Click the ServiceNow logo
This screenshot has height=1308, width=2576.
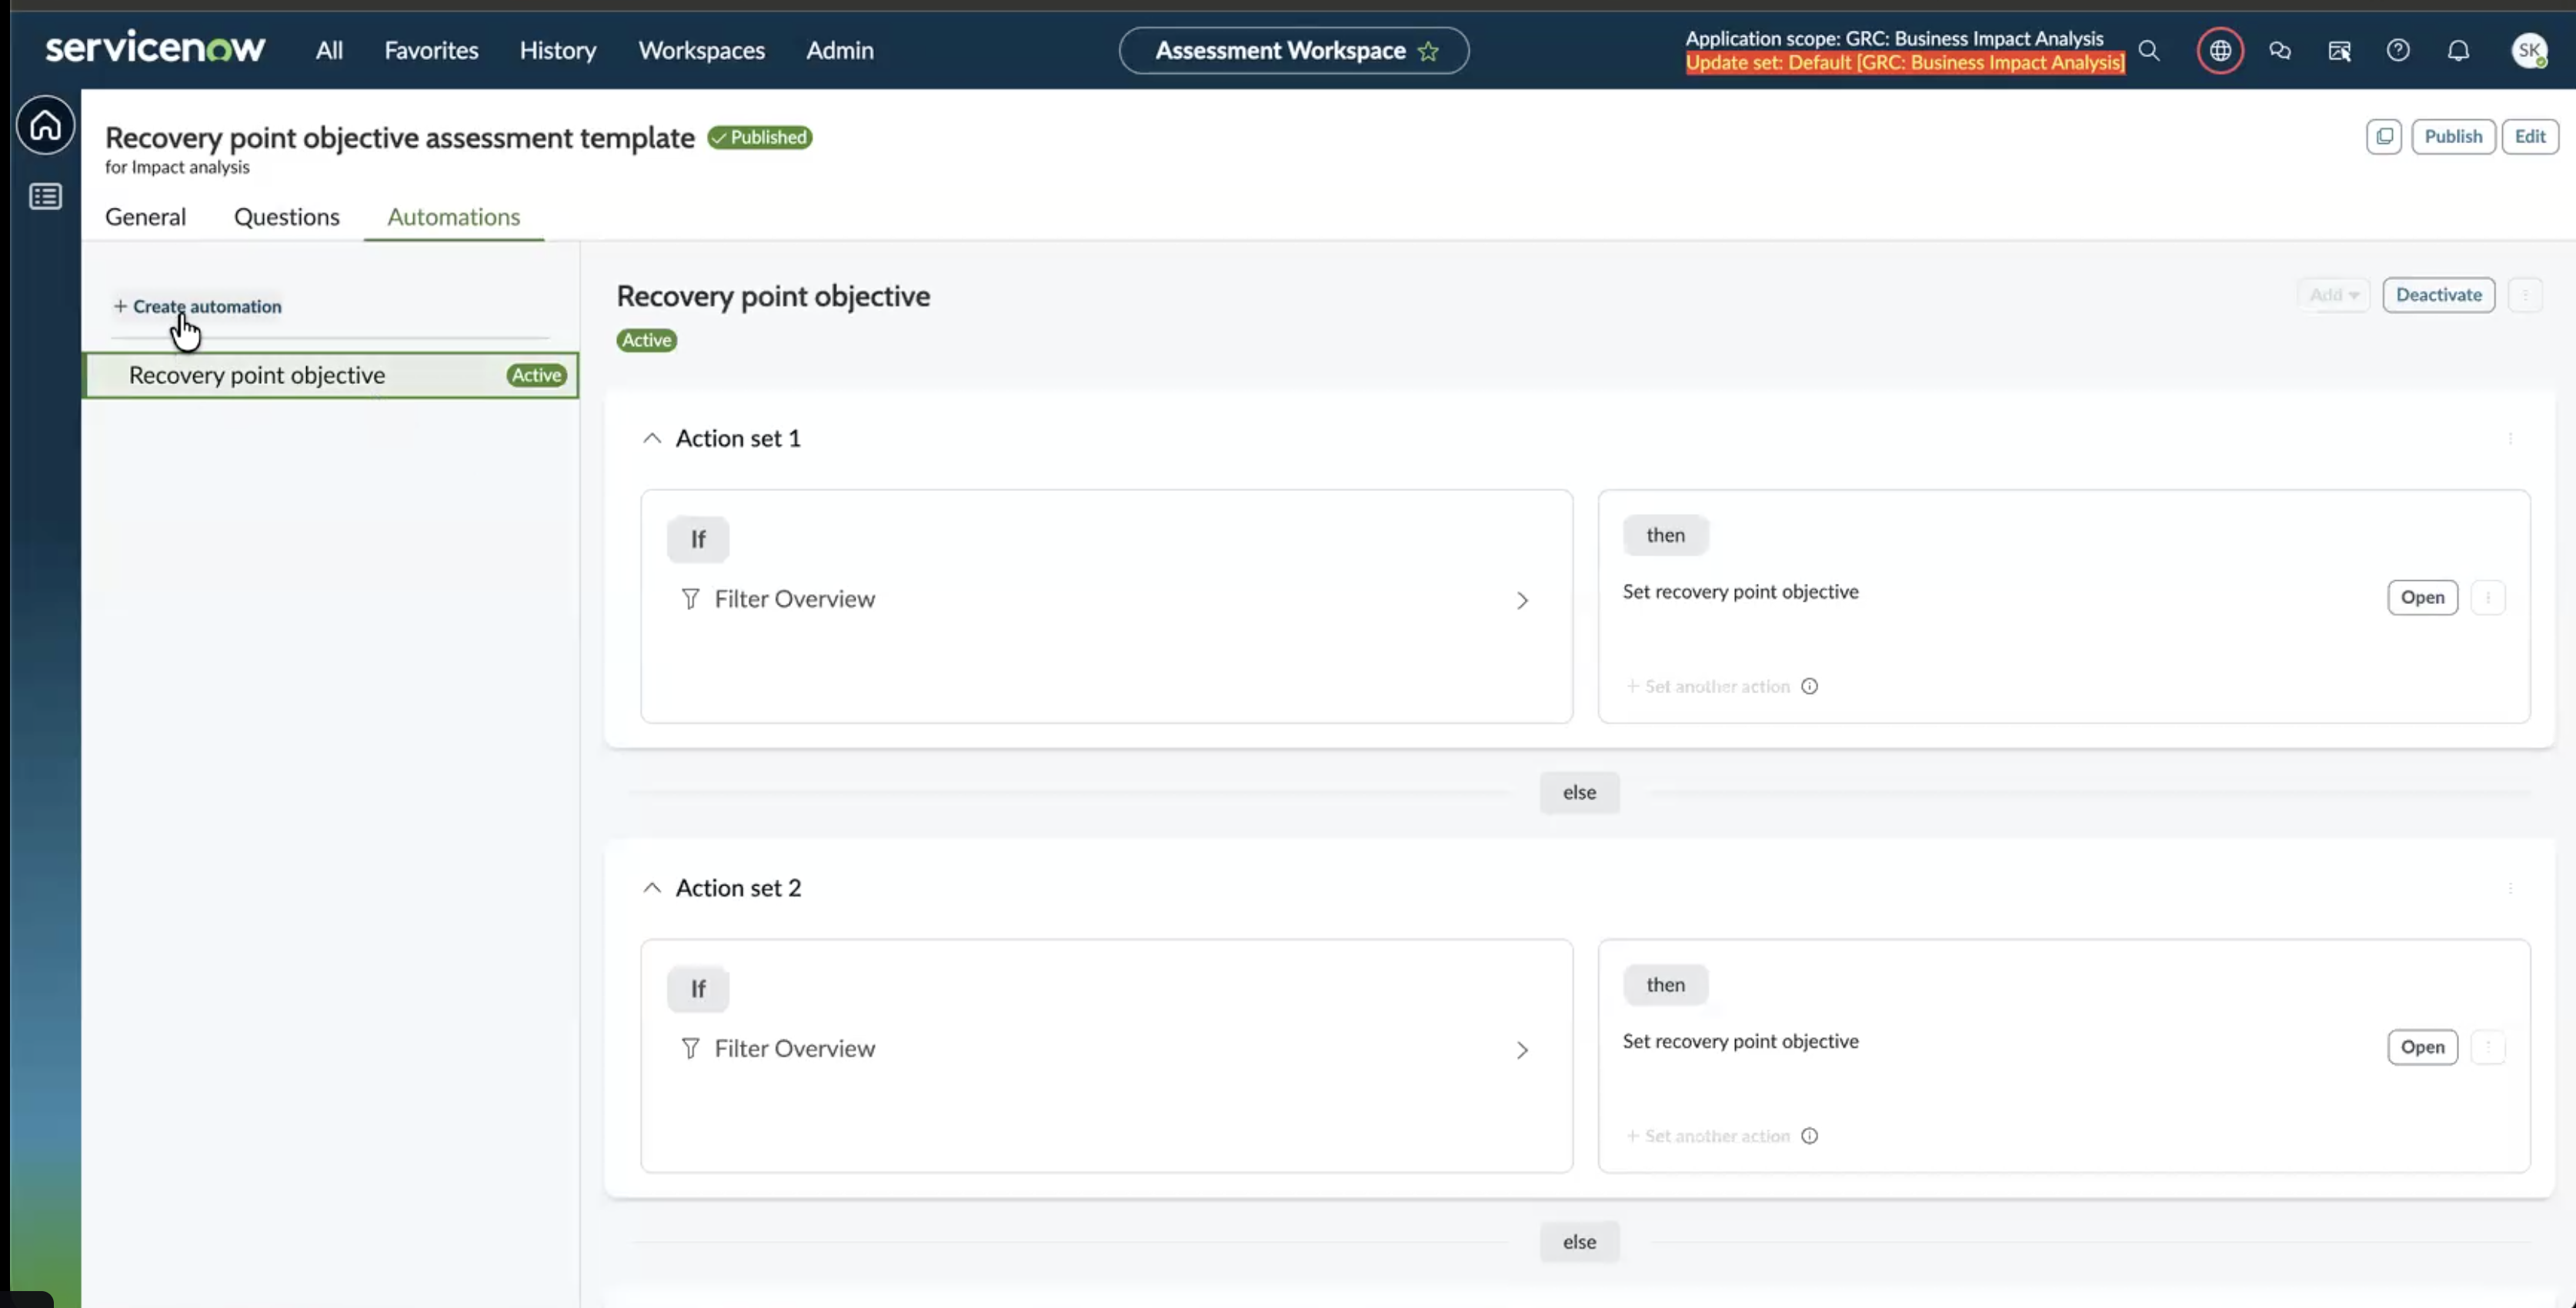[155, 48]
